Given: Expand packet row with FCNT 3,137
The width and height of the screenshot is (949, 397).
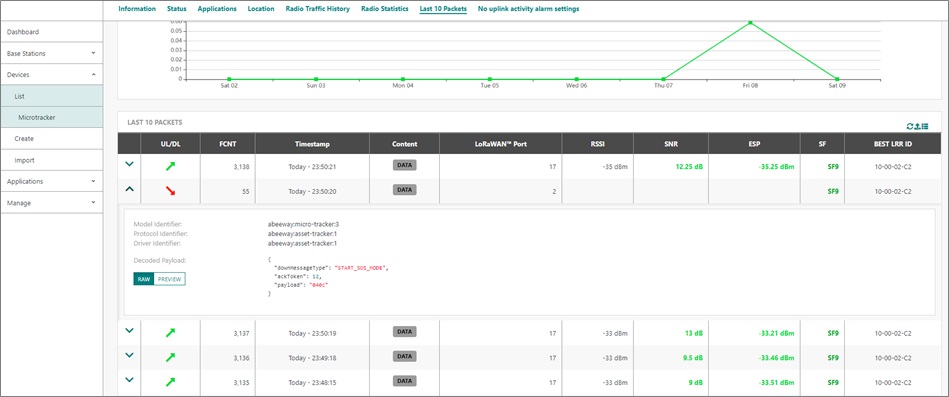Looking at the screenshot, I should (129, 330).
